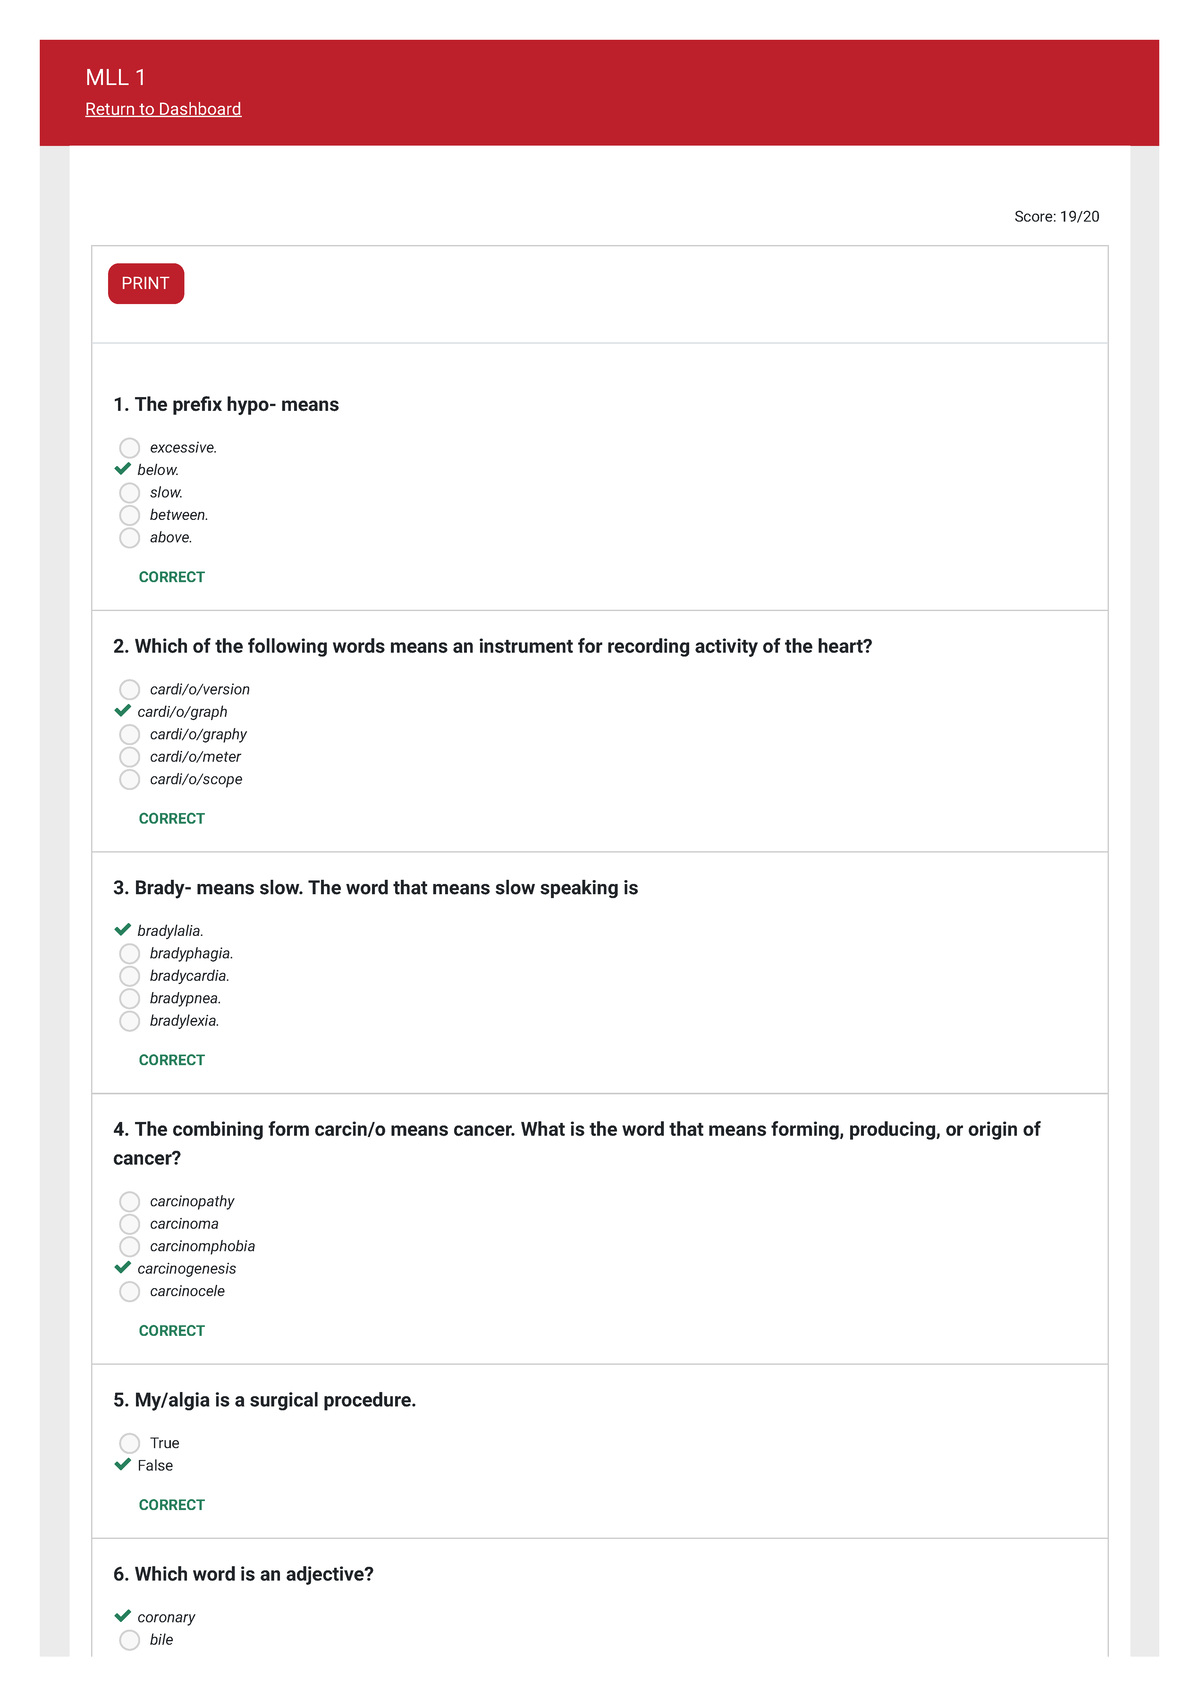The height and width of the screenshot is (1698, 1200).
Task: Click the Score: 19/20 text
Action: point(1056,216)
